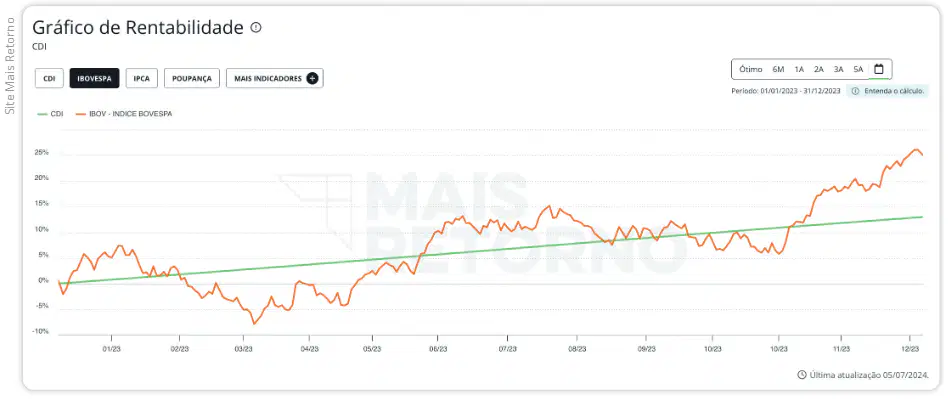Select the 3A period
Screen dimensions: 952x399
tap(838, 69)
